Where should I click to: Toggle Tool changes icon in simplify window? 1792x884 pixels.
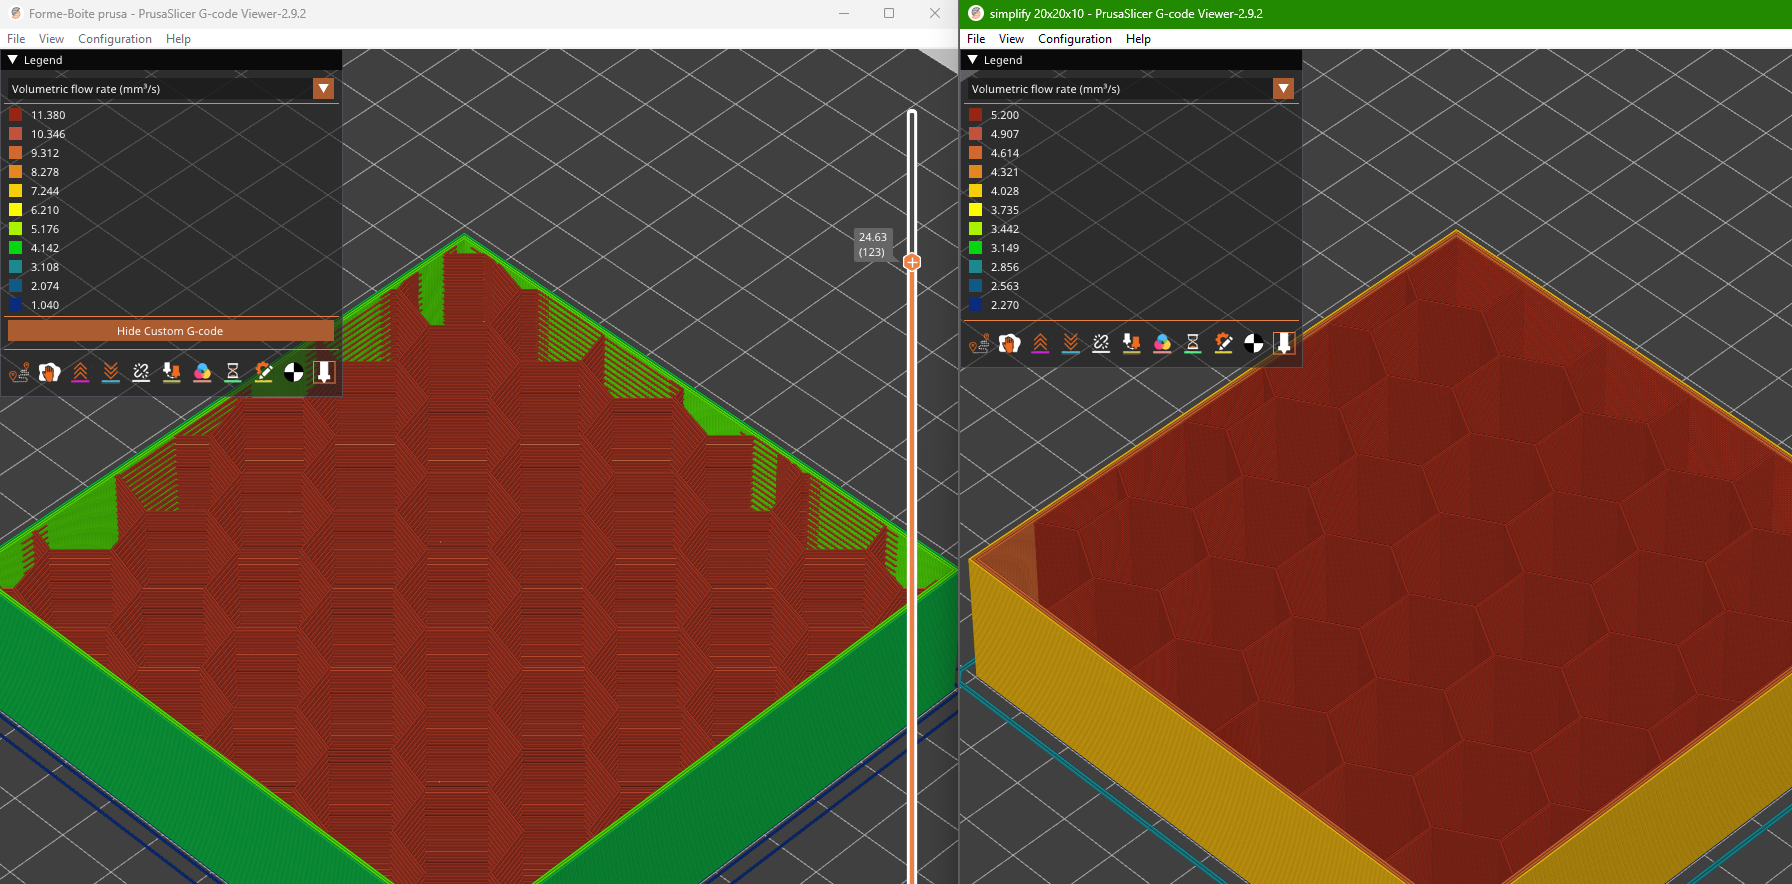(x=1132, y=343)
